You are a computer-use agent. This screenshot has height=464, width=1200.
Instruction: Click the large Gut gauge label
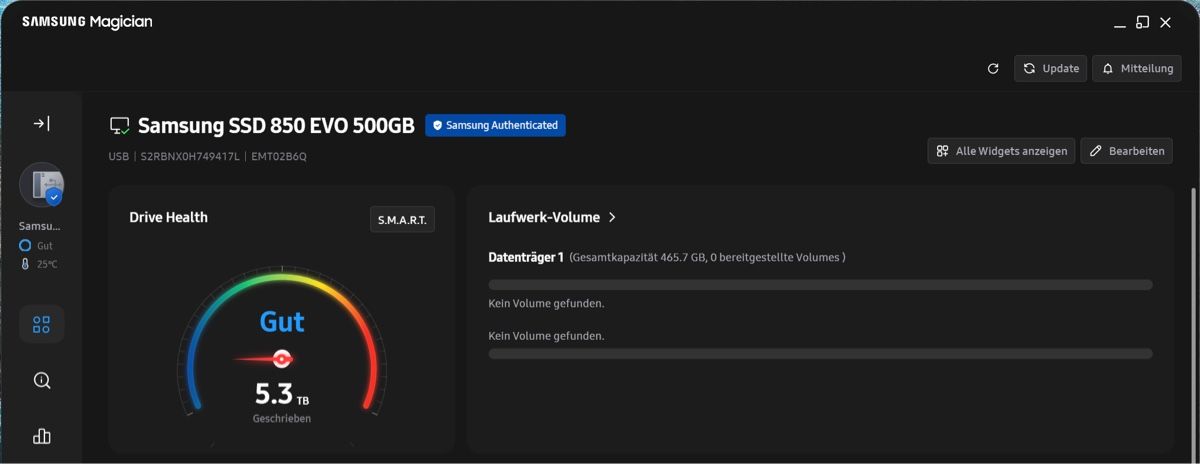[282, 322]
